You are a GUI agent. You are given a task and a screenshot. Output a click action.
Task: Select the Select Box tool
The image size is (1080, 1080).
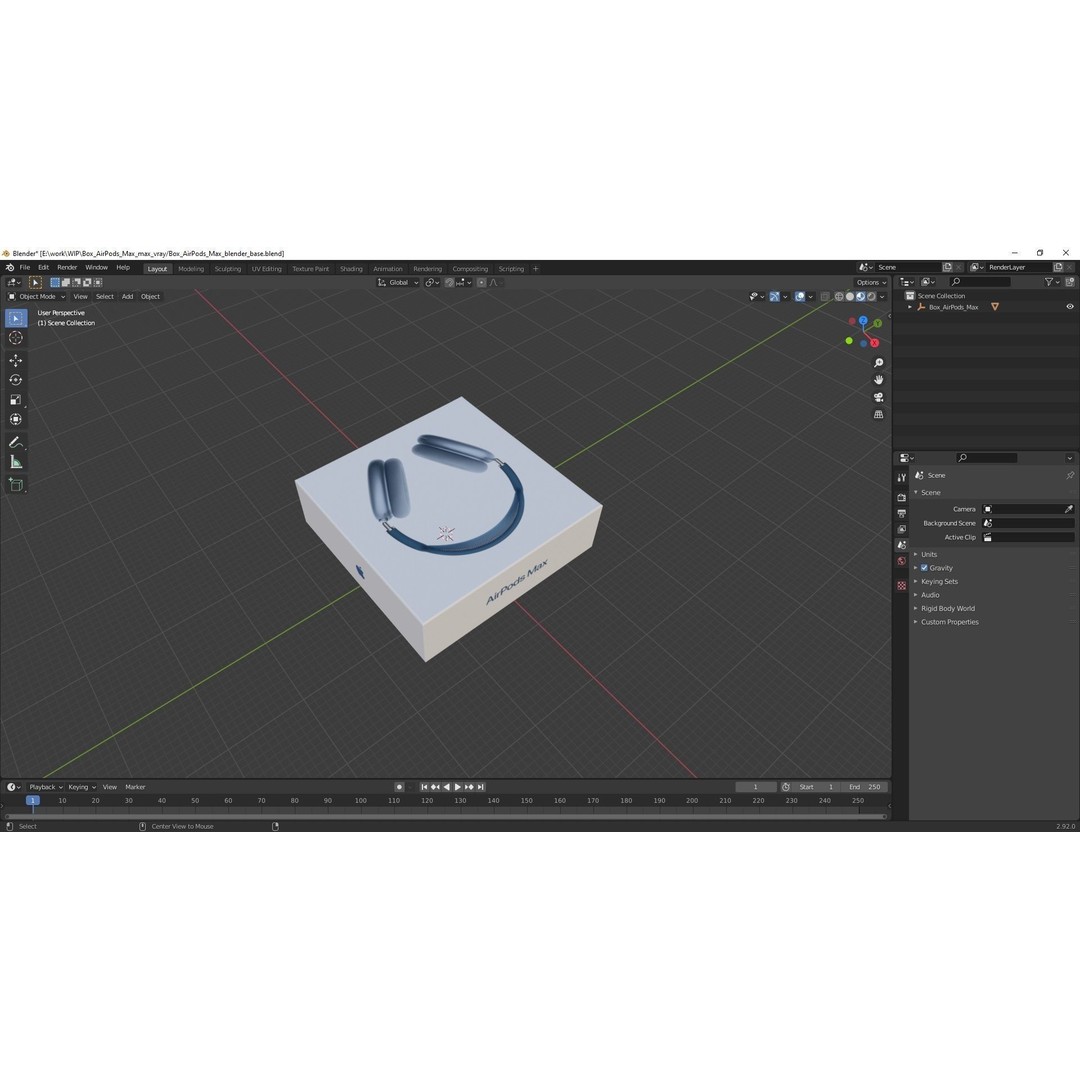pos(16,318)
